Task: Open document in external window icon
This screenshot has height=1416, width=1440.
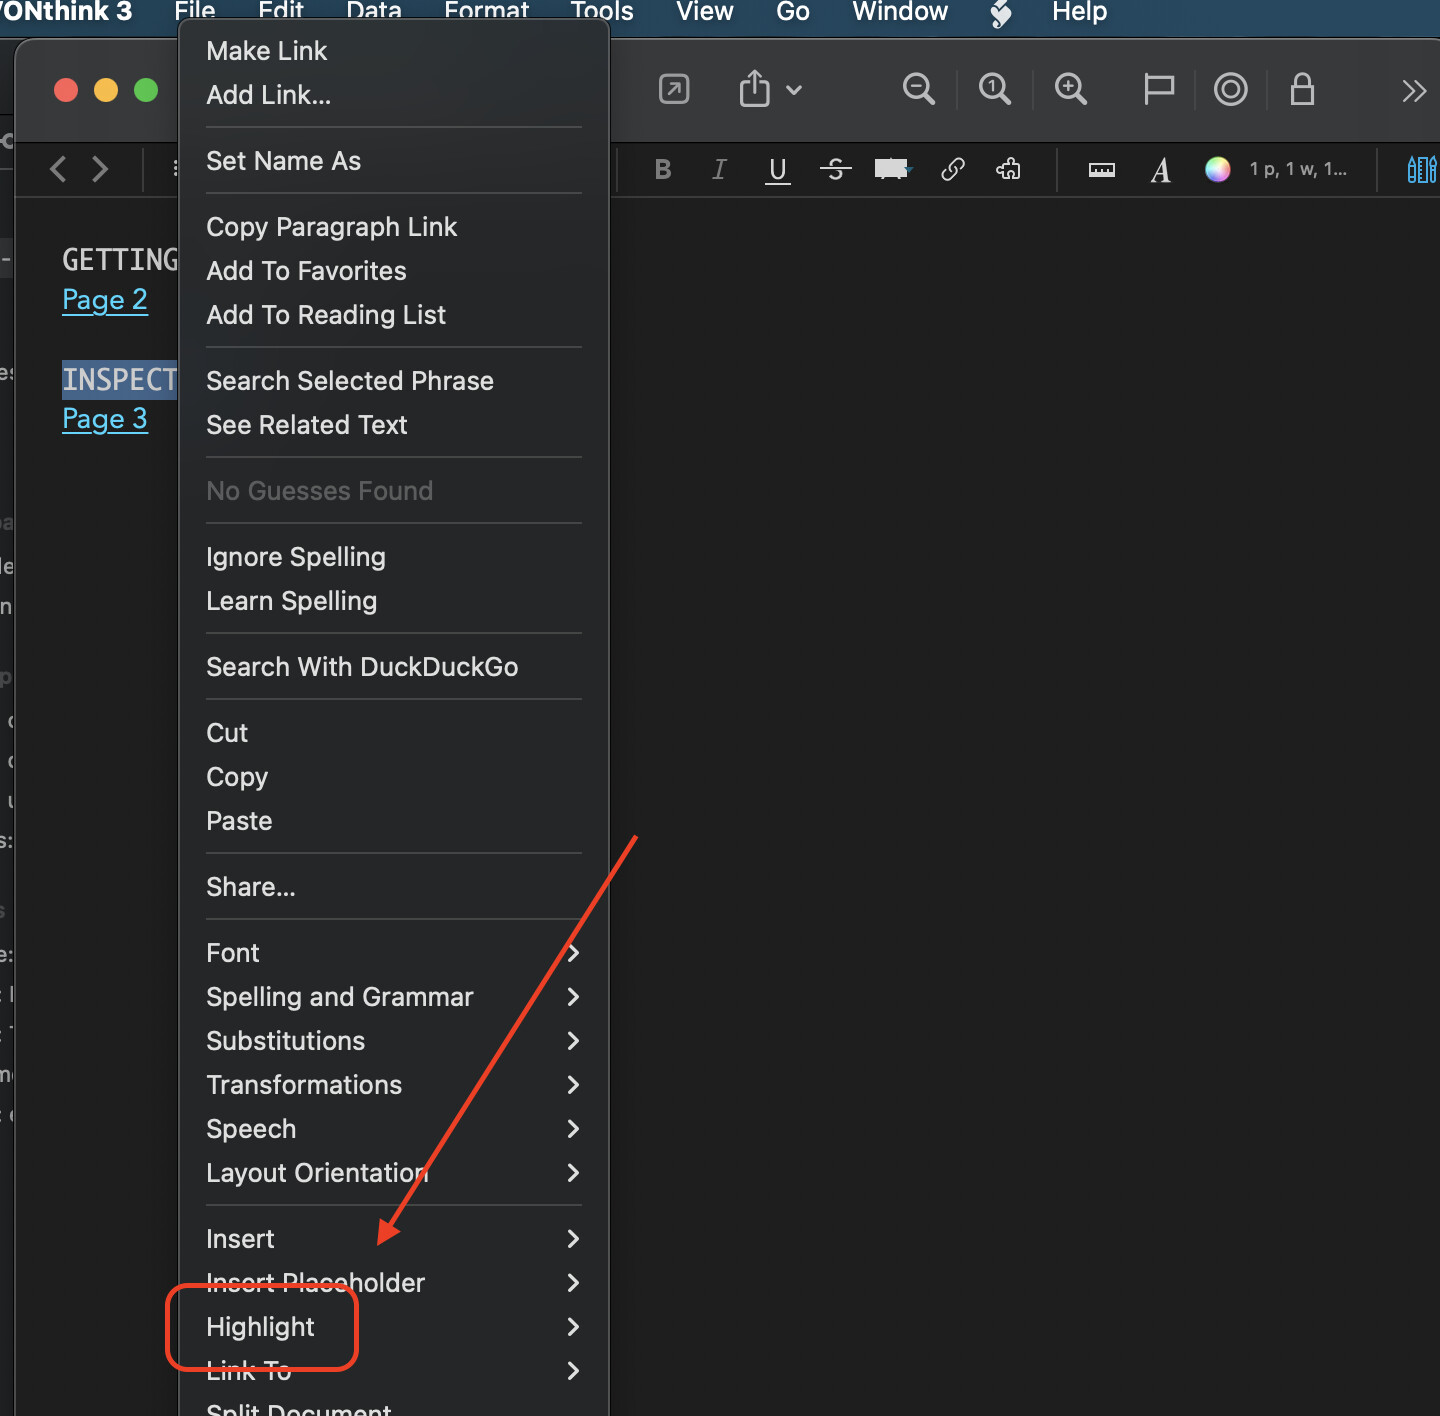Action: point(674,90)
